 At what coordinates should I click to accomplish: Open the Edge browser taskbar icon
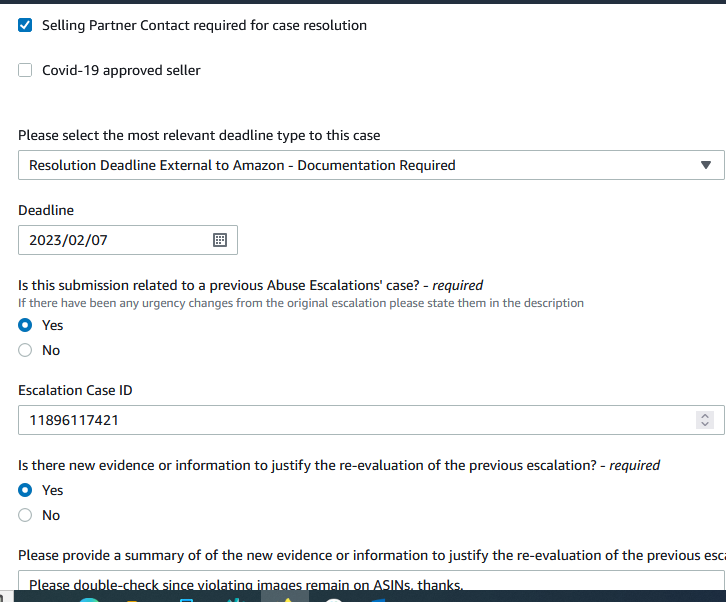89,599
